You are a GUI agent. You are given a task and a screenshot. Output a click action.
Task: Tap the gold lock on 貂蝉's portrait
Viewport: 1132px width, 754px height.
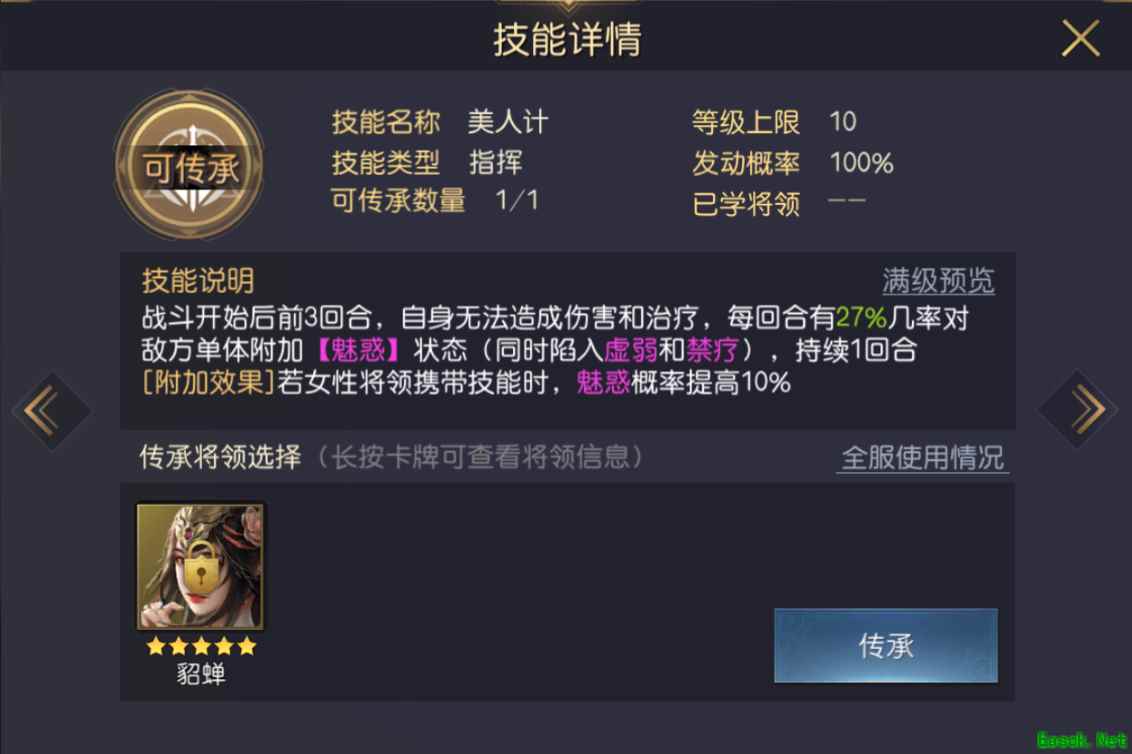(x=201, y=566)
